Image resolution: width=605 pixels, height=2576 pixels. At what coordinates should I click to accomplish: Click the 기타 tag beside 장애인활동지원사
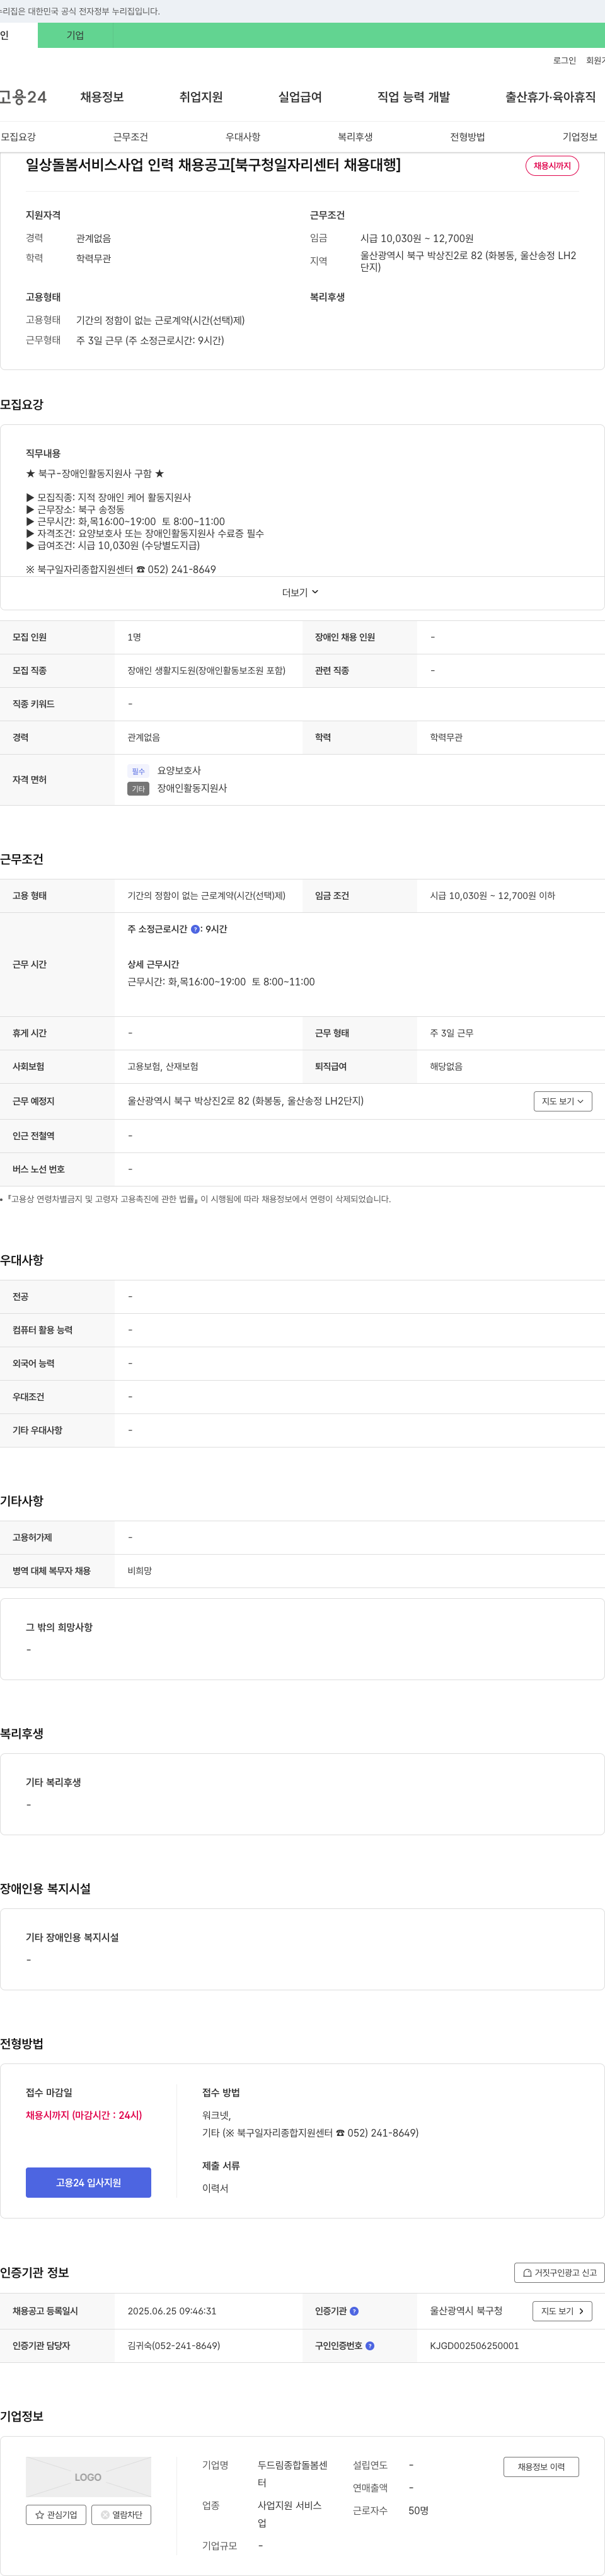tap(138, 789)
